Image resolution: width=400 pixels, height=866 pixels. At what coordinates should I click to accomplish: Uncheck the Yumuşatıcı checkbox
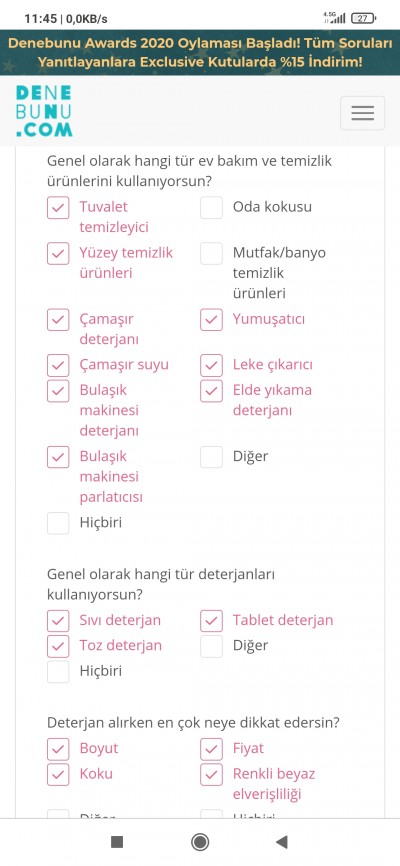211,320
